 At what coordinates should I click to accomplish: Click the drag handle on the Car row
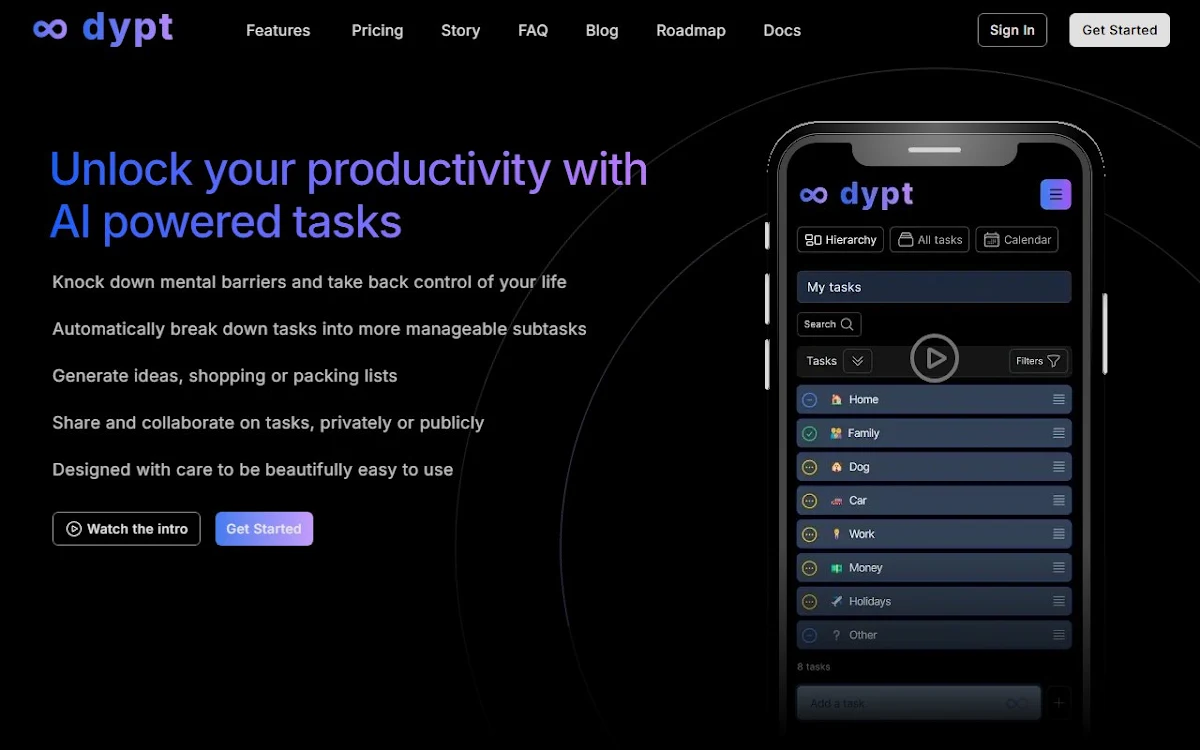coord(1059,500)
